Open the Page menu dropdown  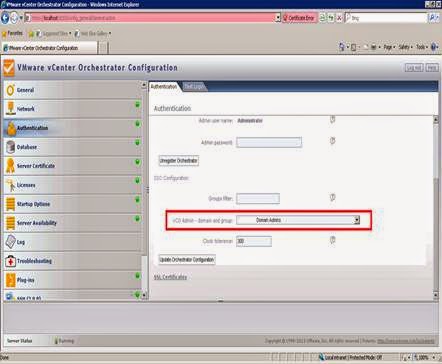pos(388,47)
